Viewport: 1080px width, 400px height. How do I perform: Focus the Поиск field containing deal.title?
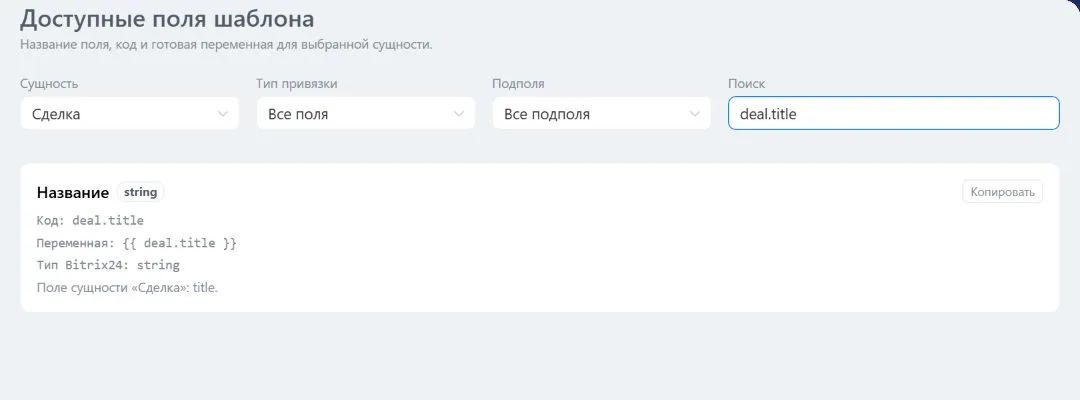click(x=893, y=114)
